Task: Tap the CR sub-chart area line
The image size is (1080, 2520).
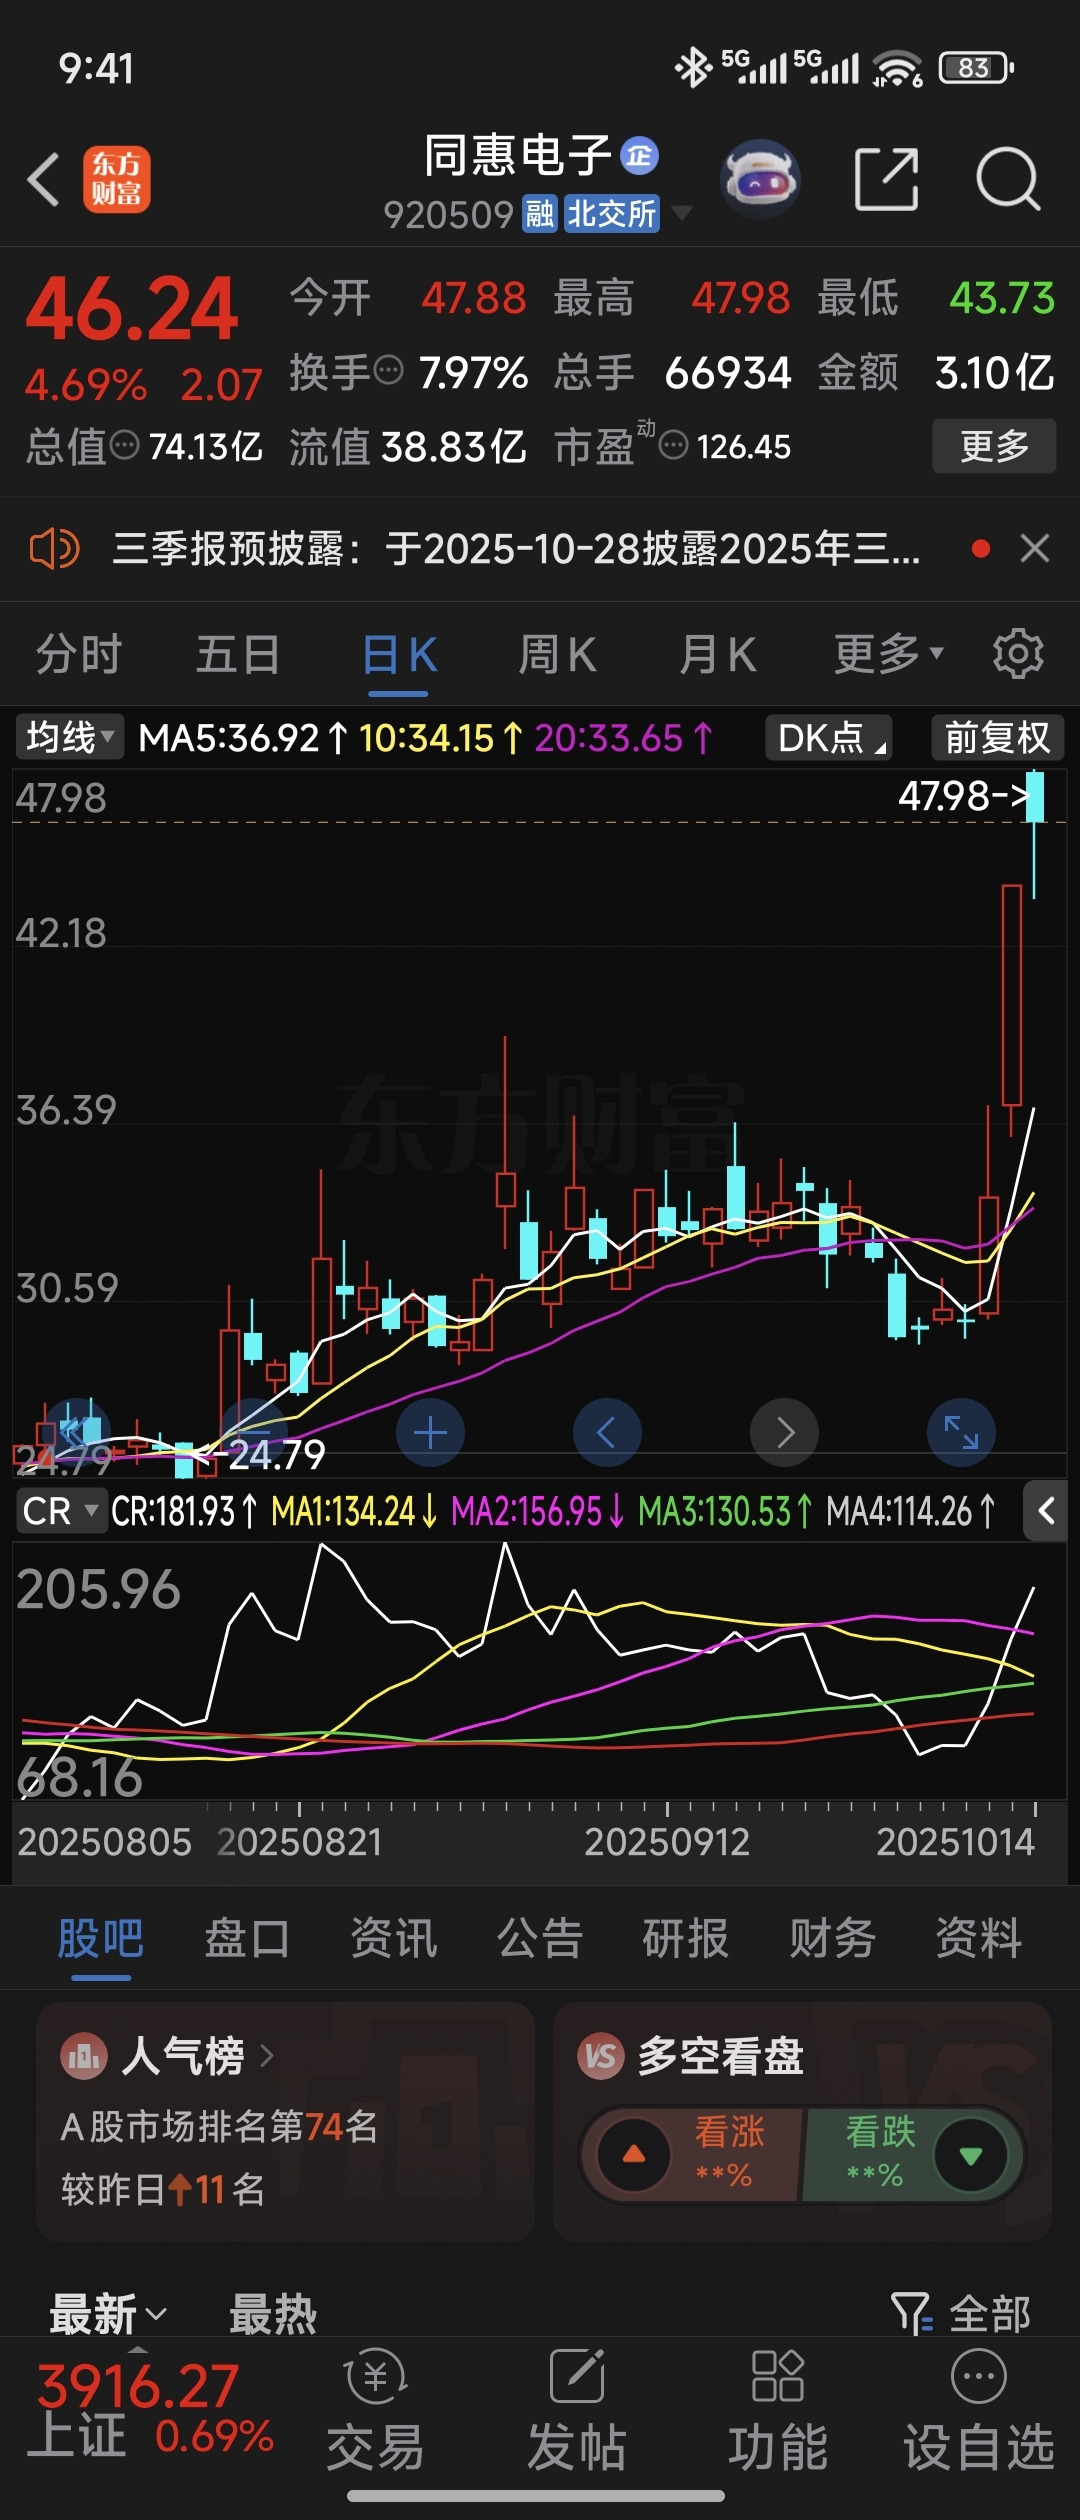Action: tap(540, 1672)
